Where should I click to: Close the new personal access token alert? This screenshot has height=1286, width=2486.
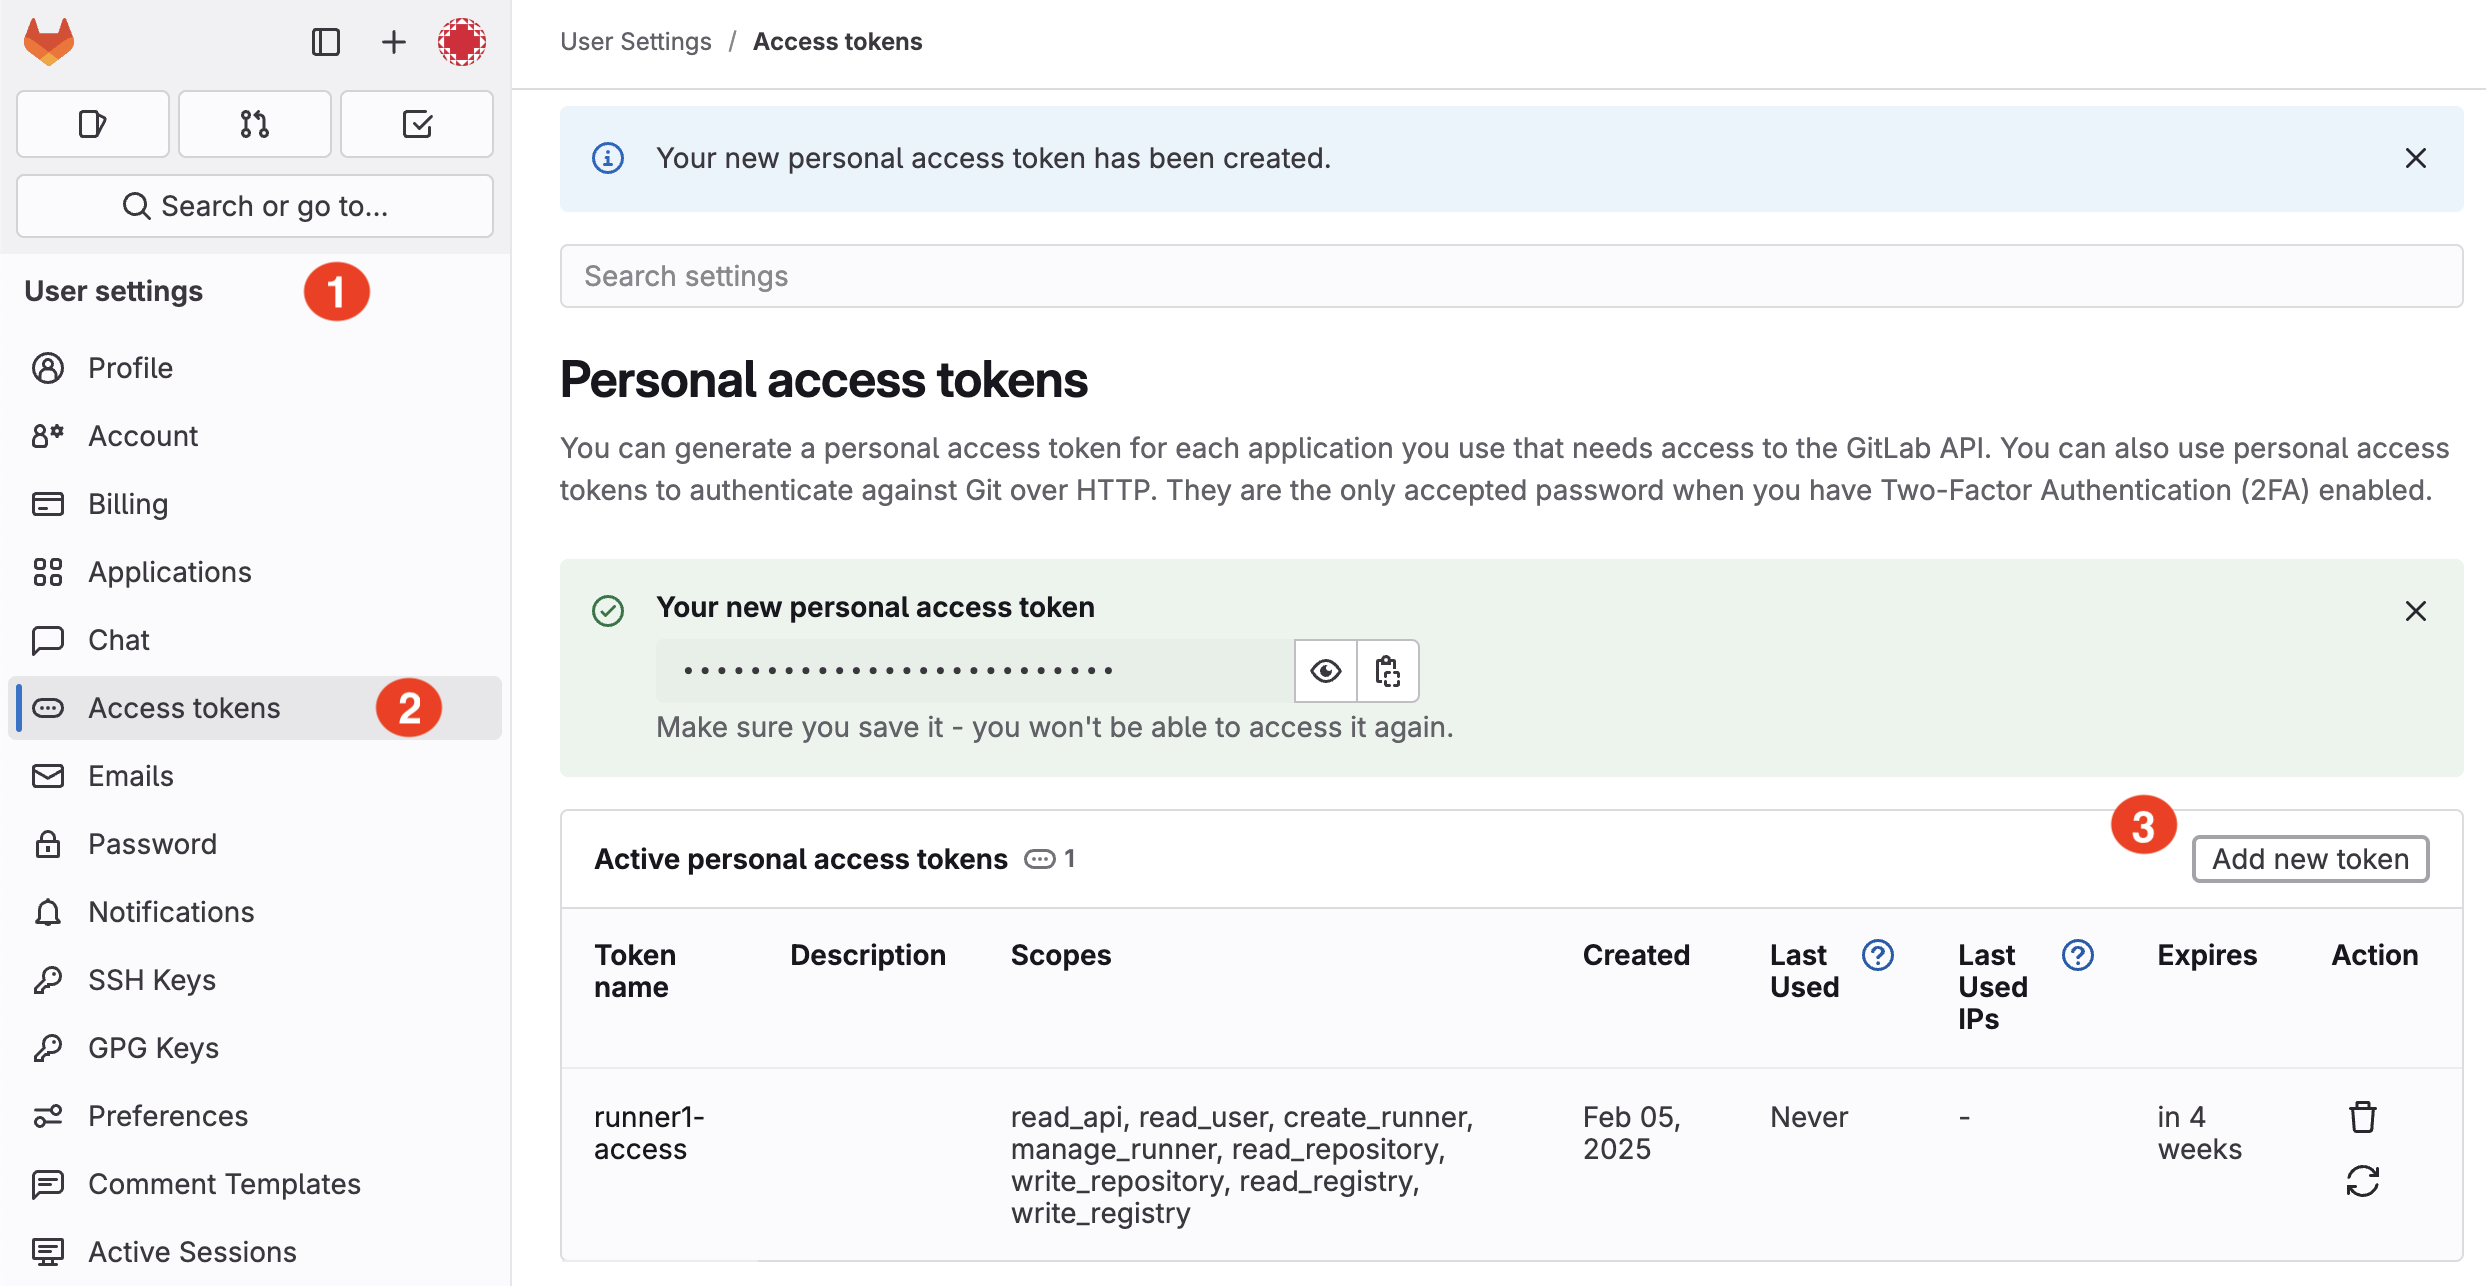pos(2416,611)
